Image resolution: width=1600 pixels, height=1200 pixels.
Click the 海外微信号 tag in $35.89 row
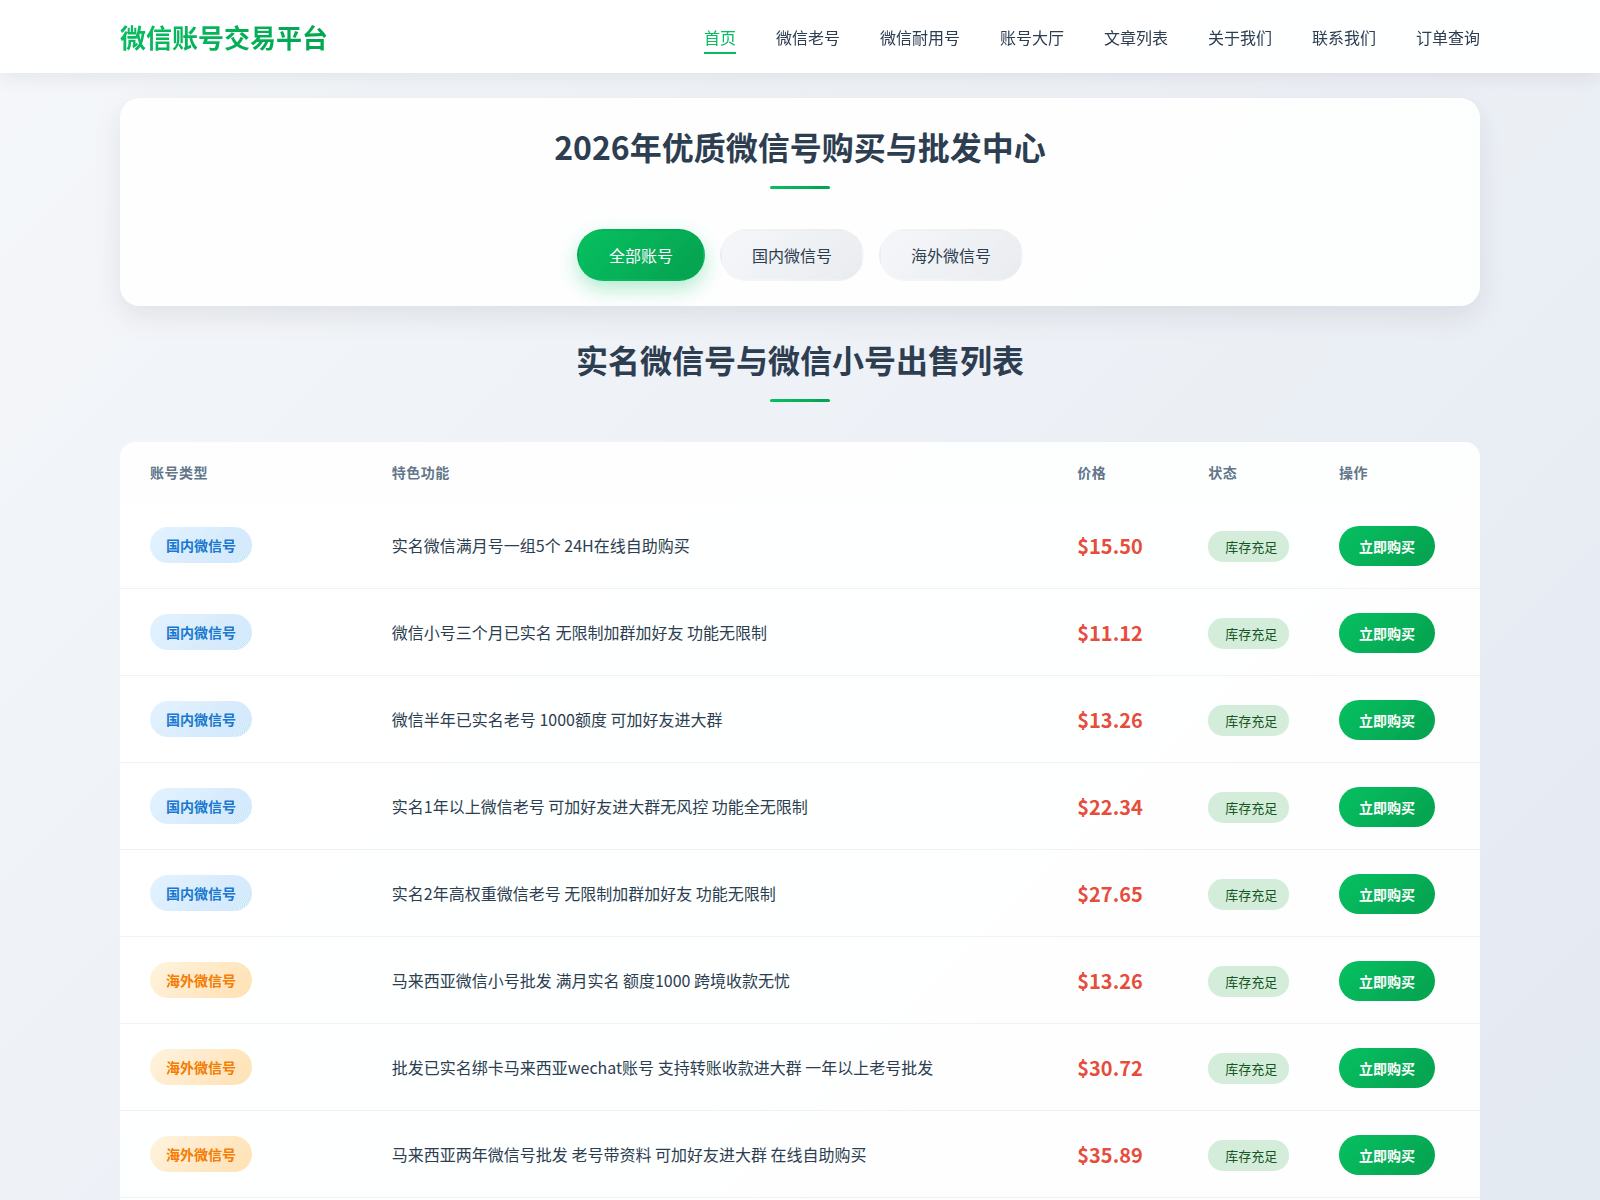pyautogui.click(x=201, y=1155)
